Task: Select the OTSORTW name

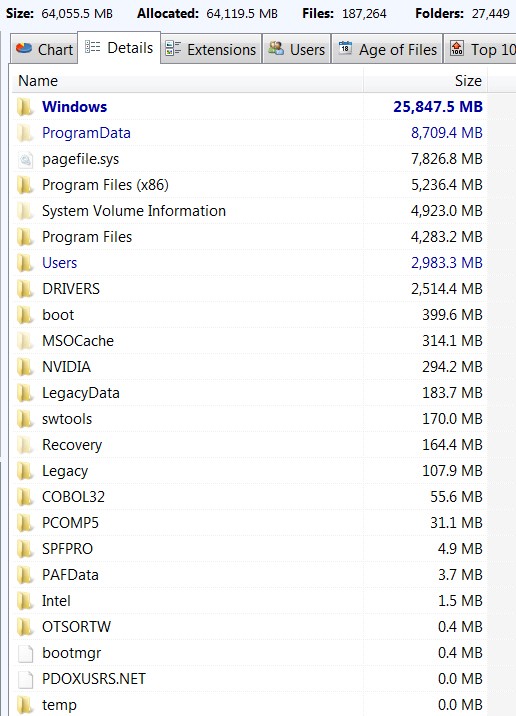Action: (x=76, y=627)
